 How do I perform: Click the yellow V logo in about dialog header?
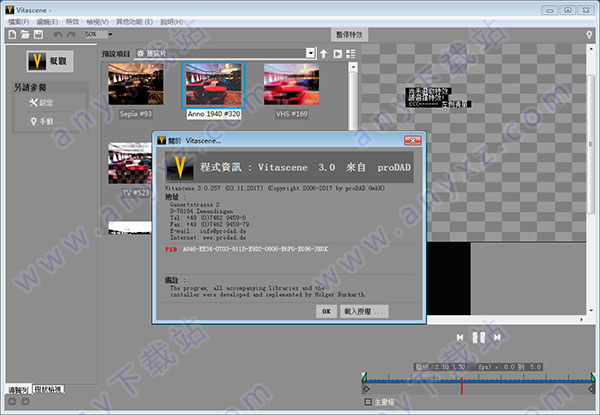tap(180, 168)
